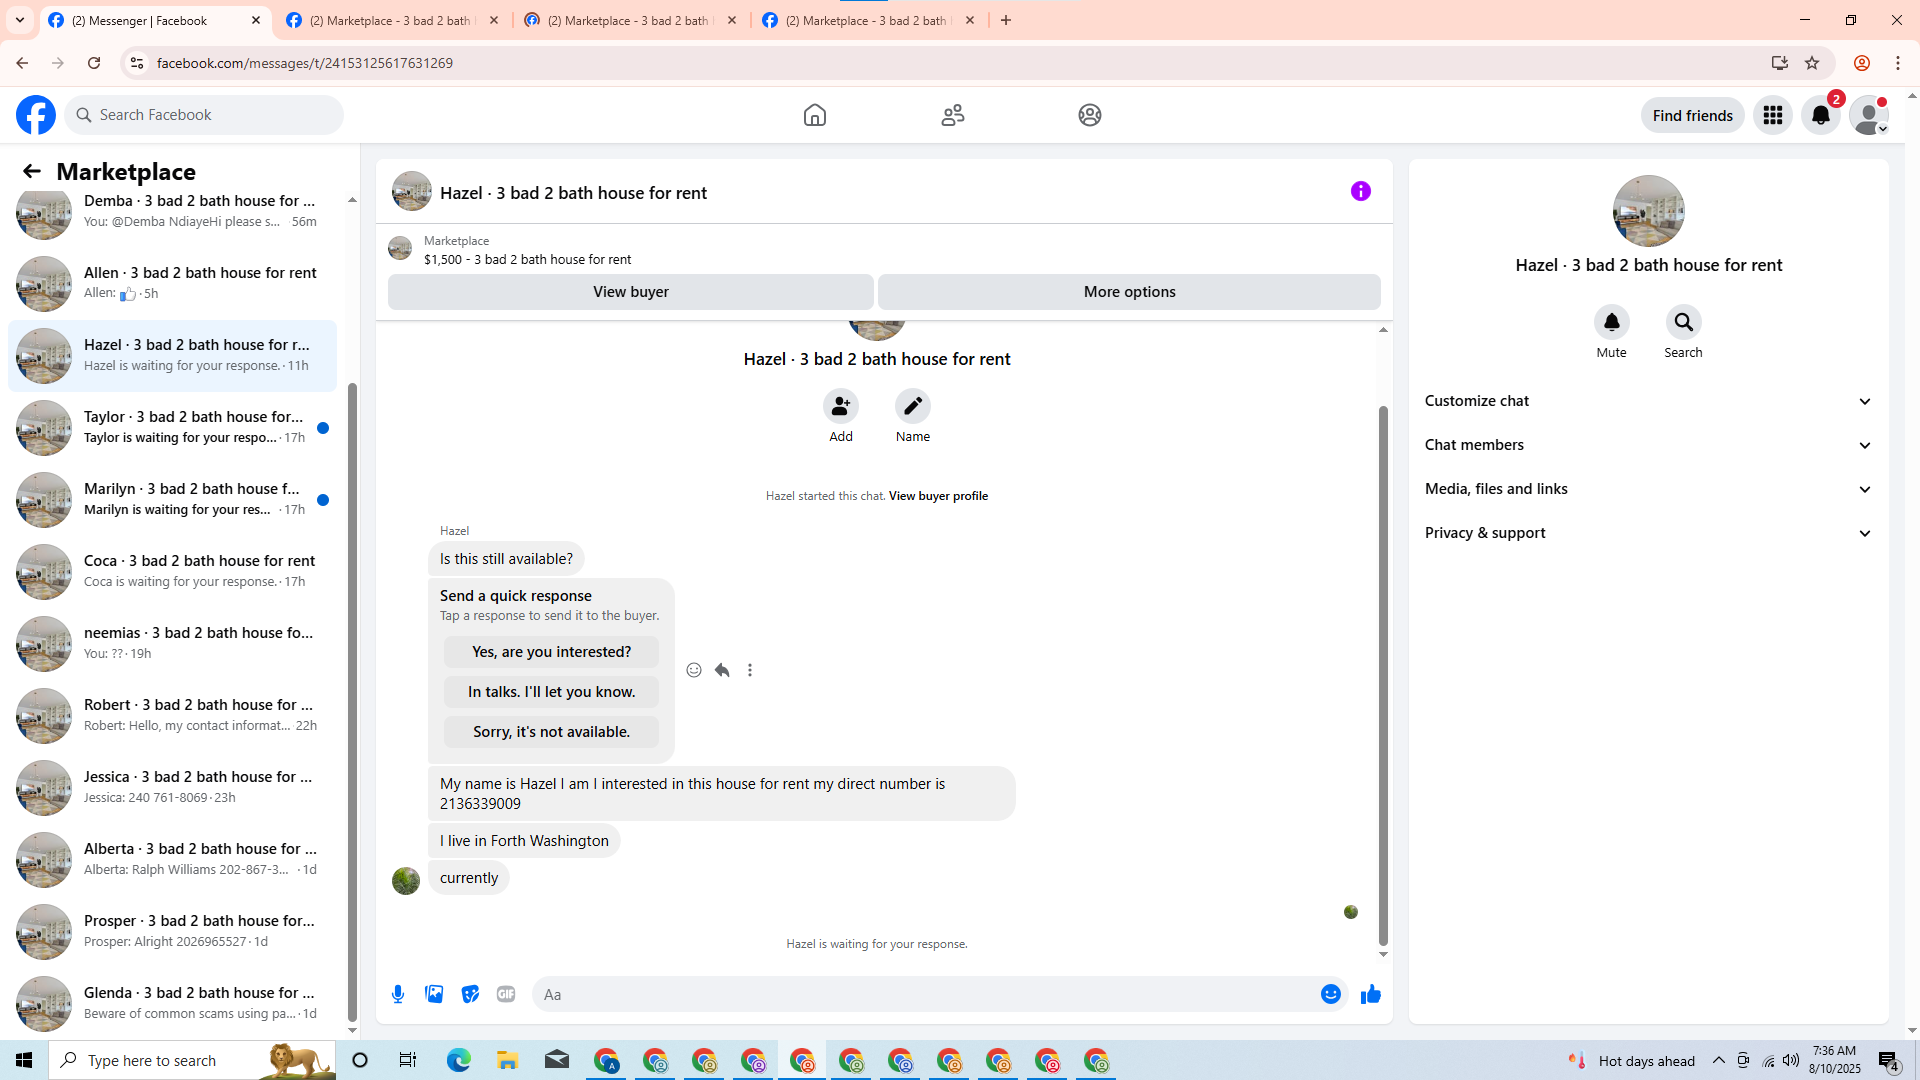1920x1080 pixels.
Task: Search in conversation using magnifier icon
Action: [1683, 323]
